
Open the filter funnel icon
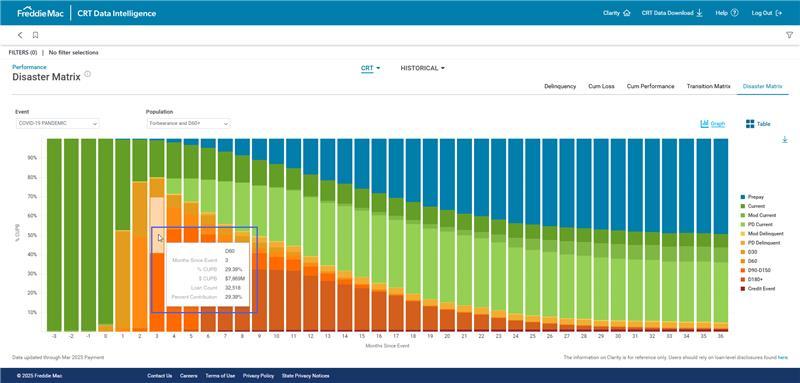(x=789, y=35)
